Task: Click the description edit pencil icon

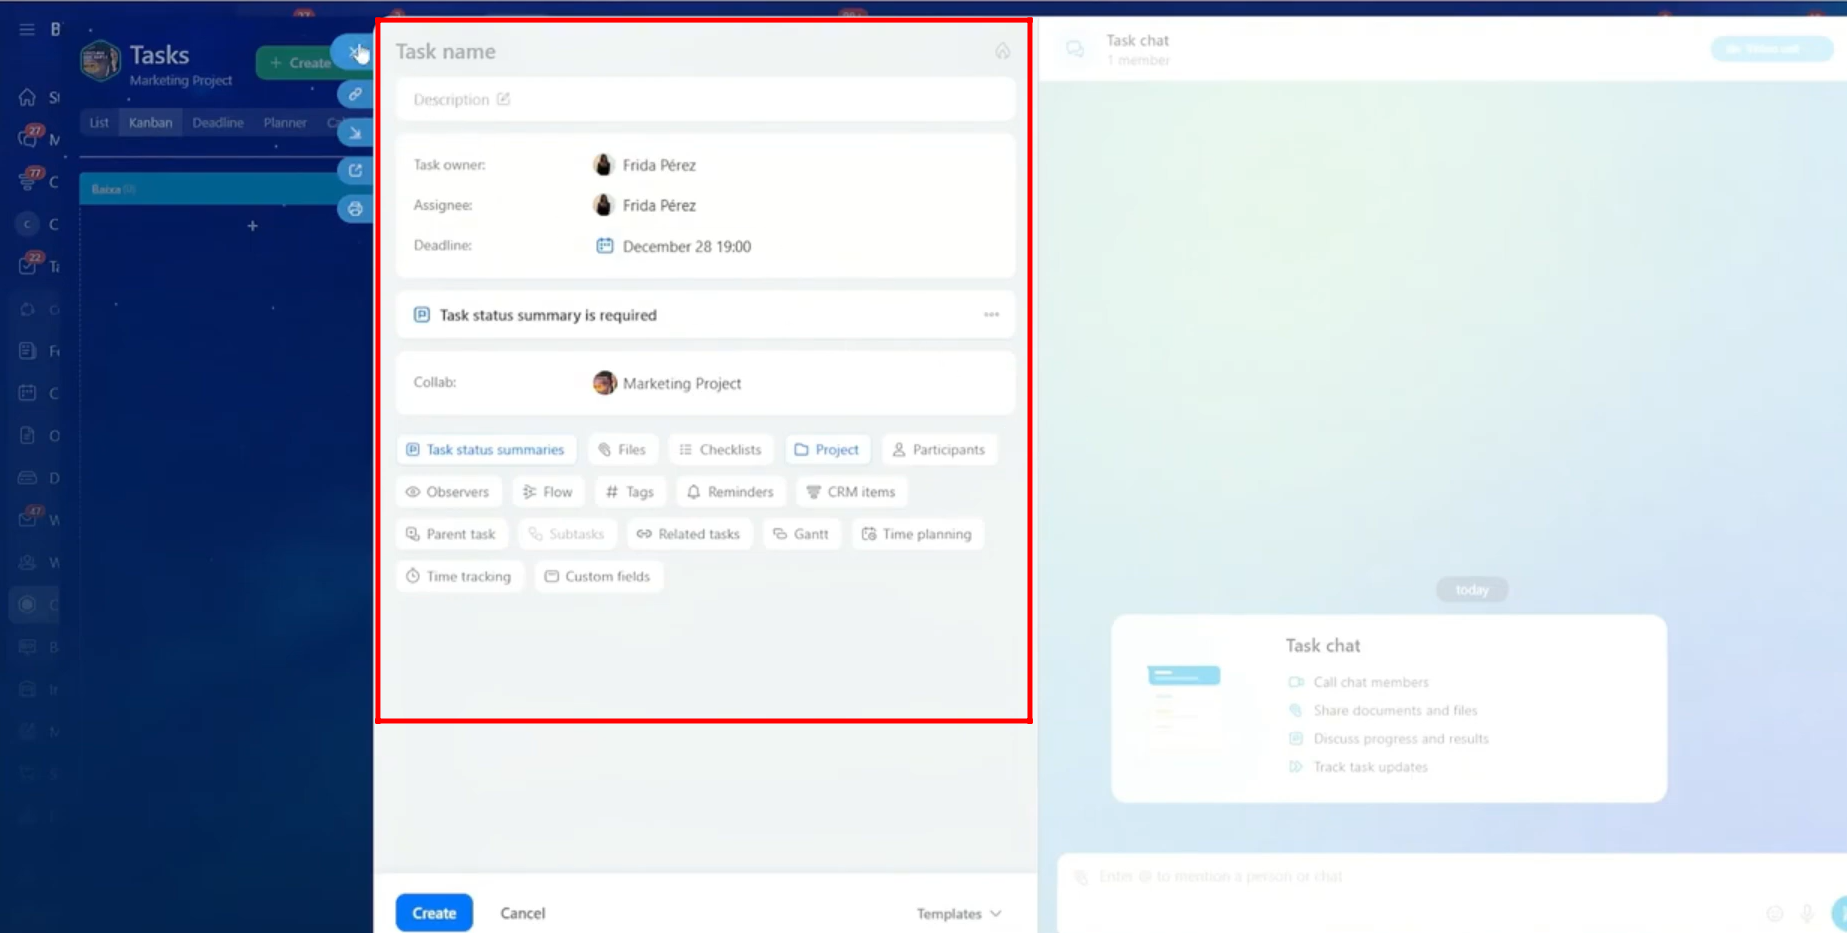Action: pos(504,99)
